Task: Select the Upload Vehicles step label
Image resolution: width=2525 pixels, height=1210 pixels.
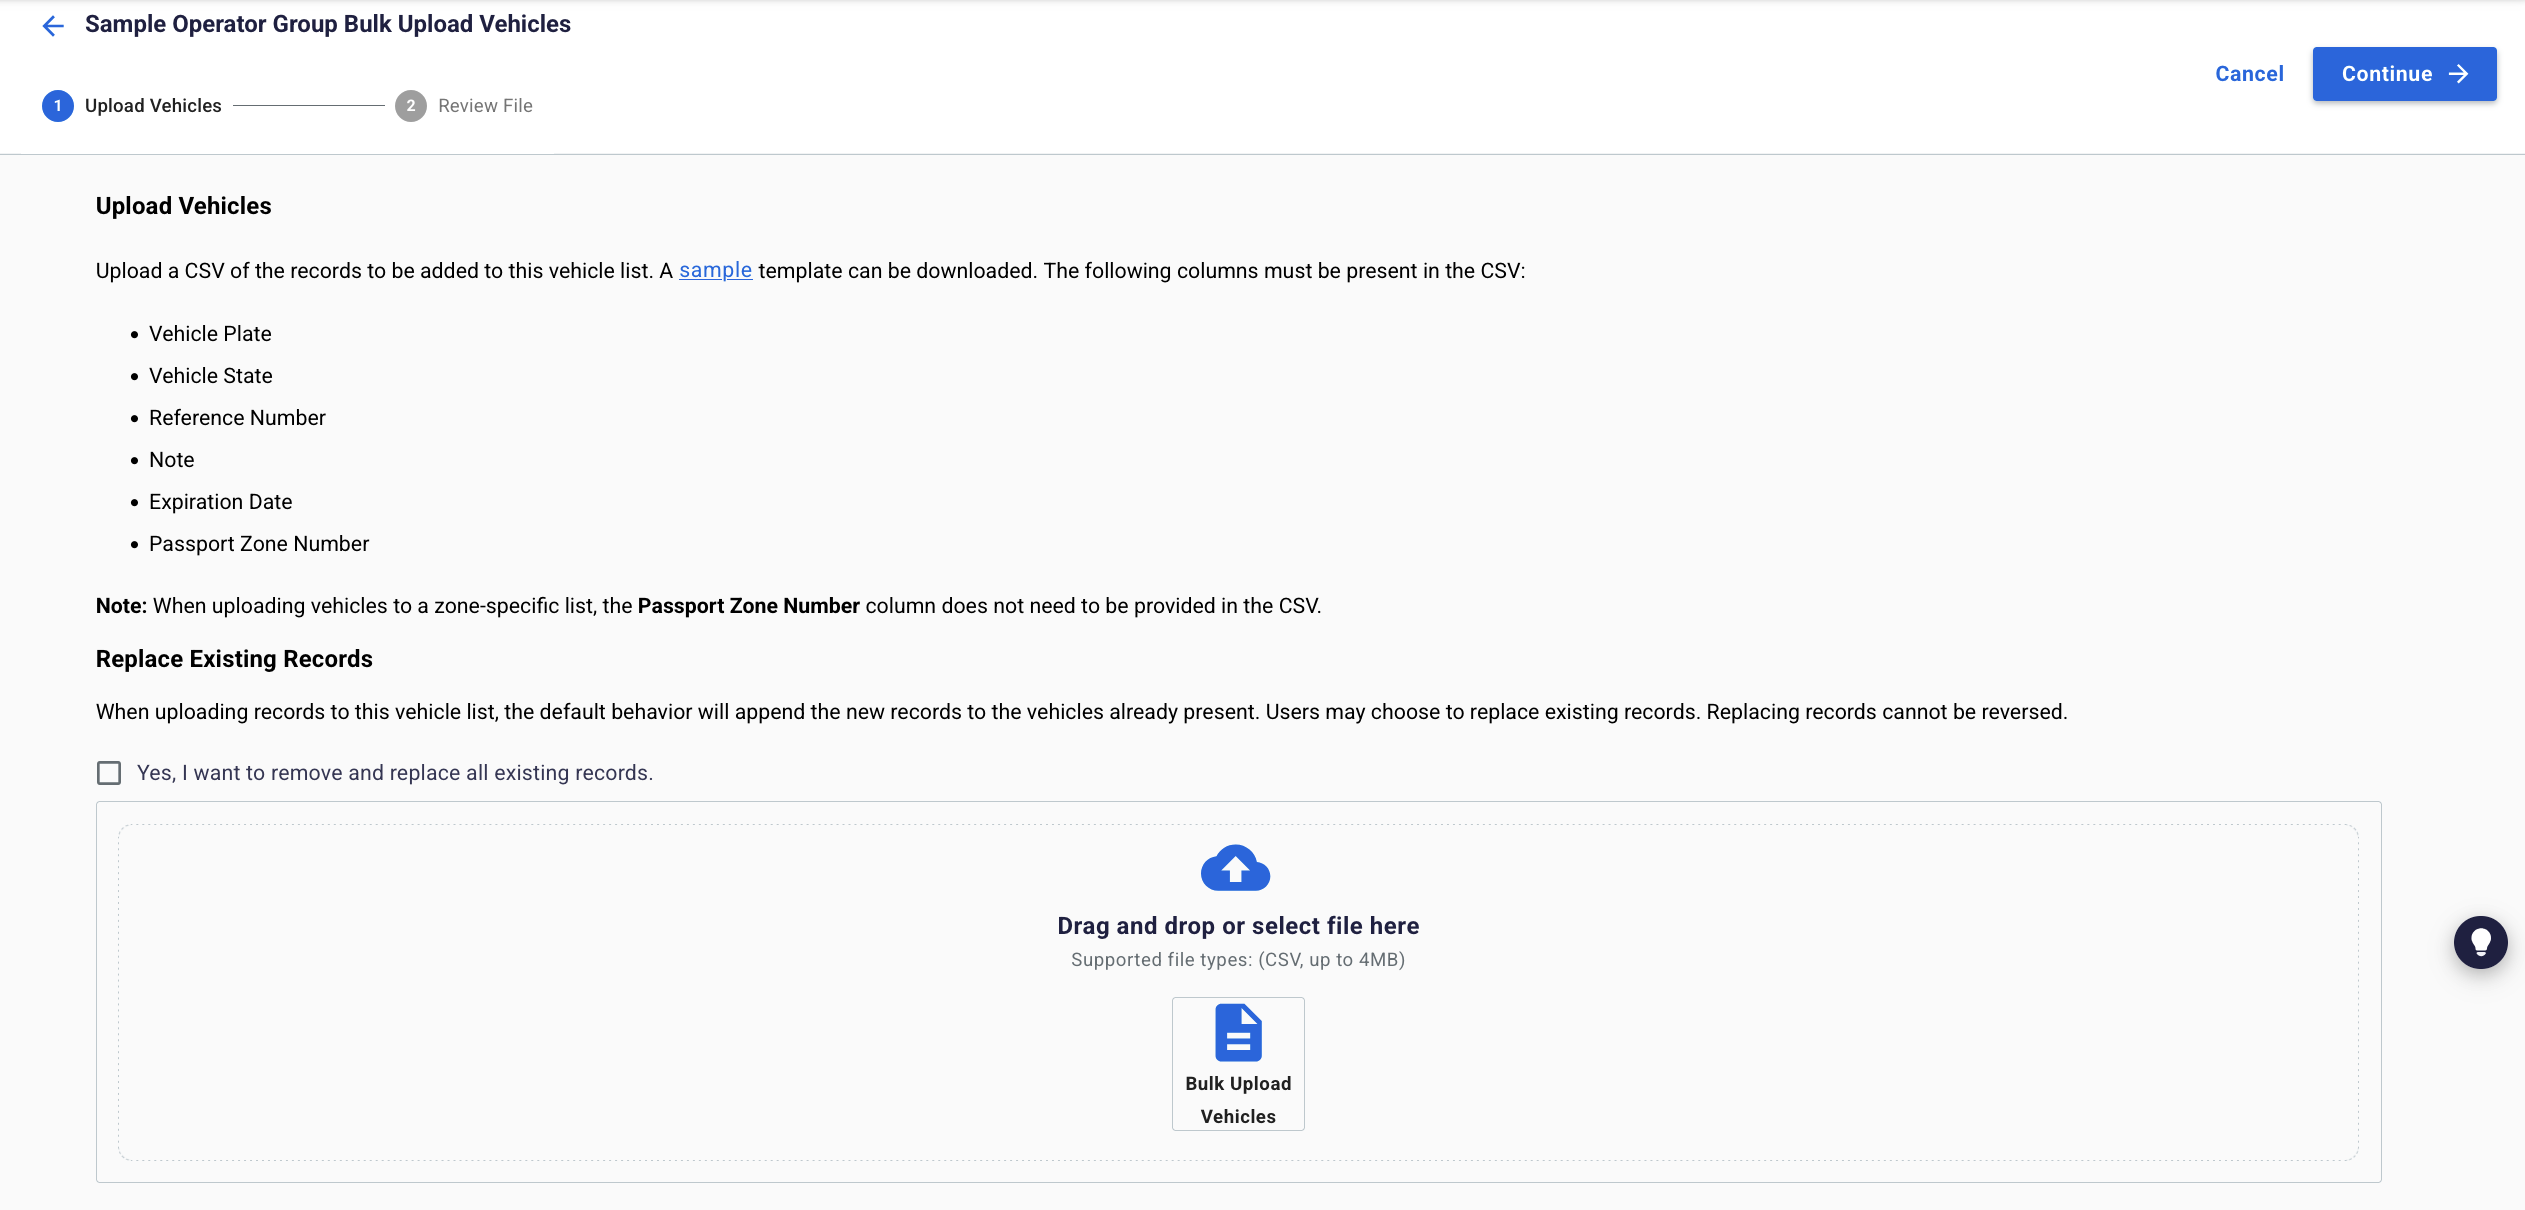Action: coord(153,106)
